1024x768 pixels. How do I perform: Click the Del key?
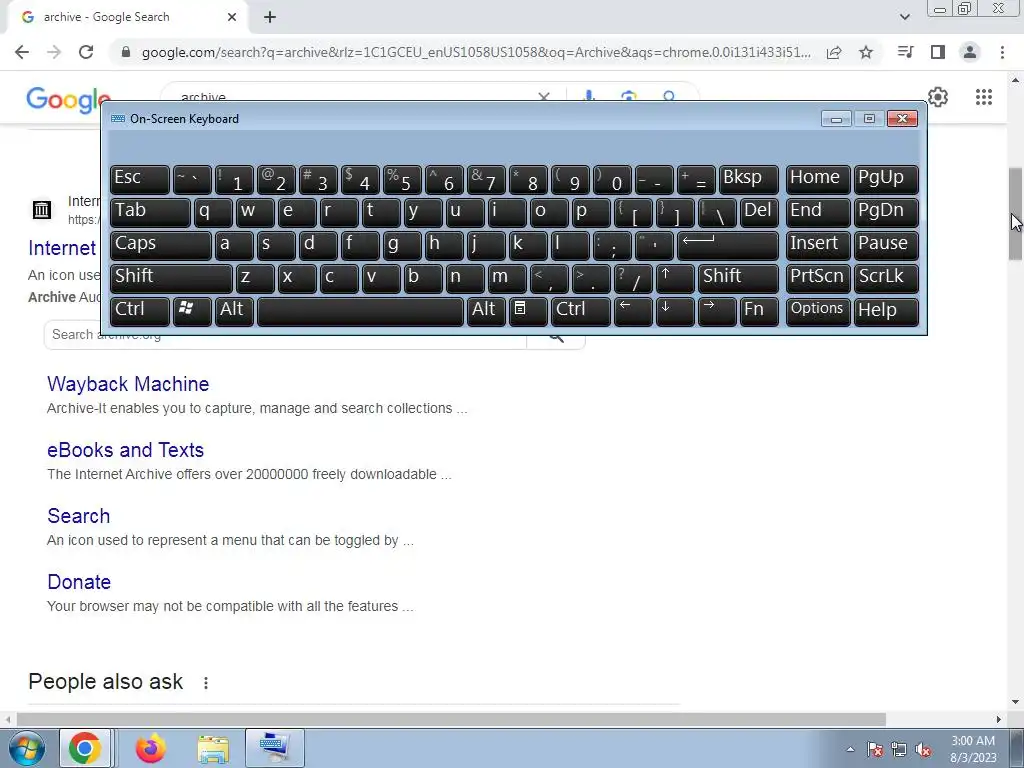(x=759, y=212)
